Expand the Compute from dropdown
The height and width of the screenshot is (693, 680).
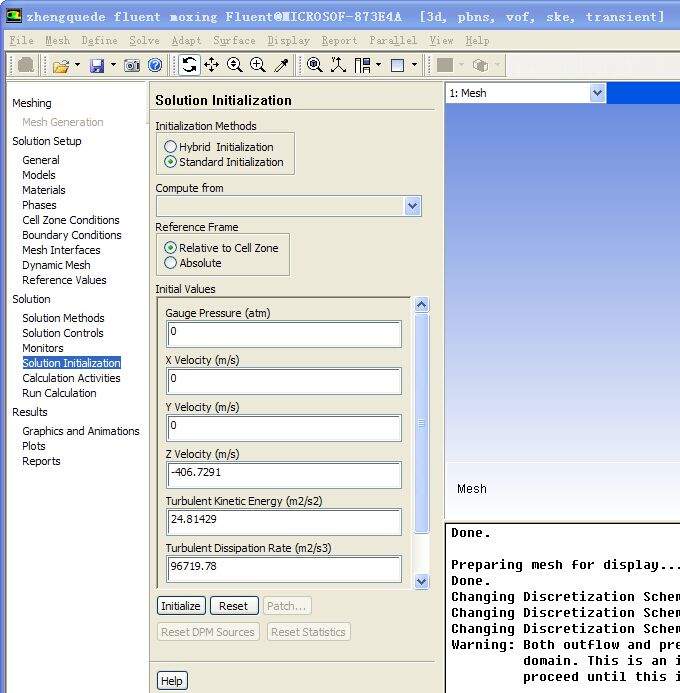[x=413, y=206]
